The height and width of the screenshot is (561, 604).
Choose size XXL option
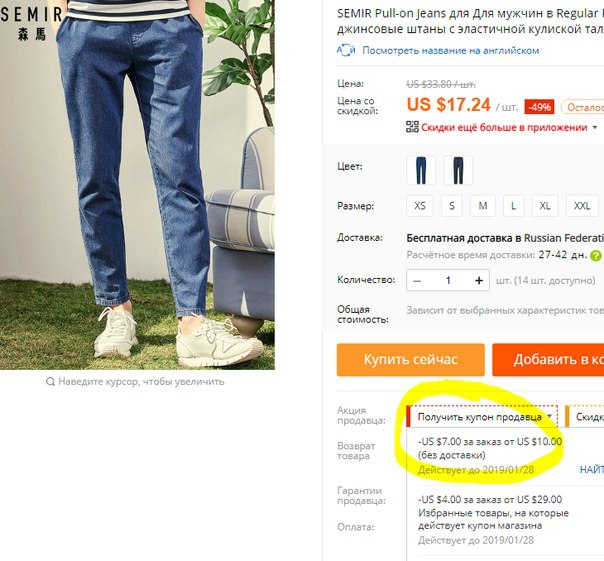pyautogui.click(x=582, y=206)
